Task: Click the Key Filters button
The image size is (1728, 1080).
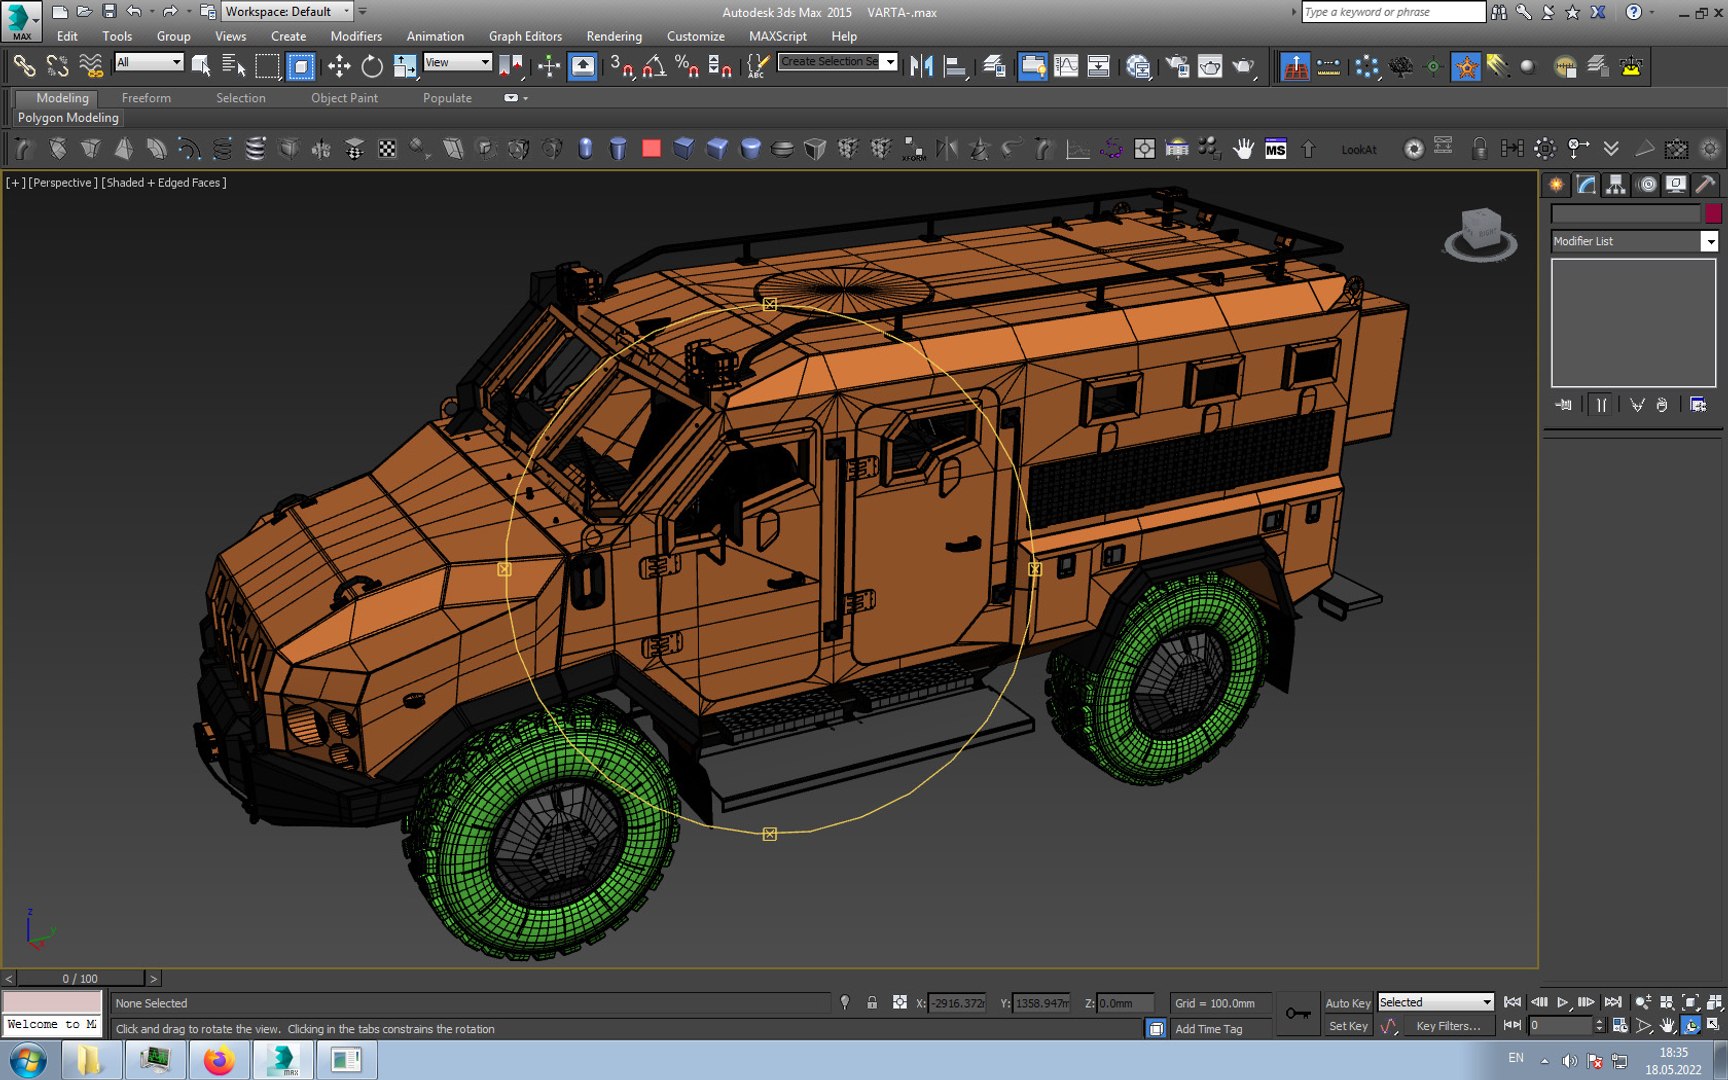Action: pos(1447,1026)
